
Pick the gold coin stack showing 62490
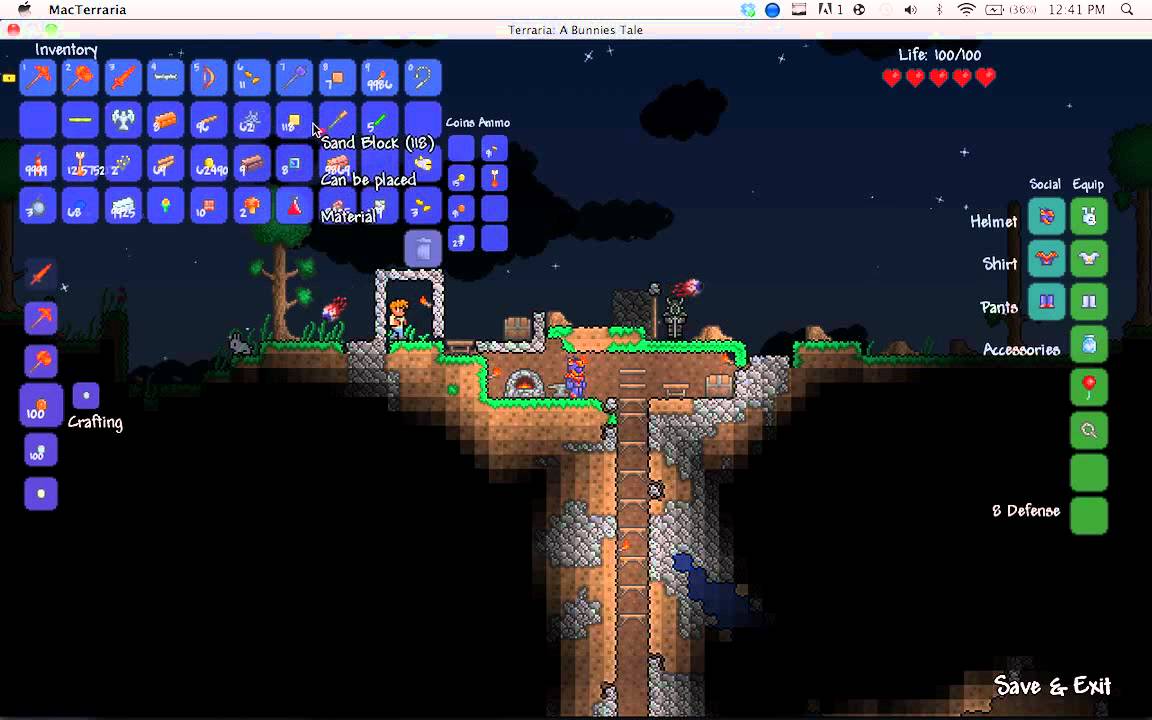(209, 163)
